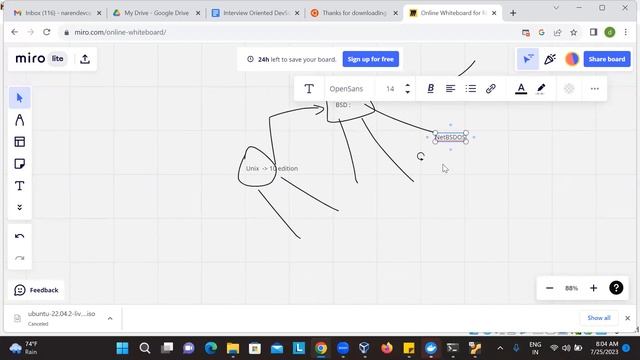Insert a link on selected text
This screenshot has width=640, height=360.
491,89
